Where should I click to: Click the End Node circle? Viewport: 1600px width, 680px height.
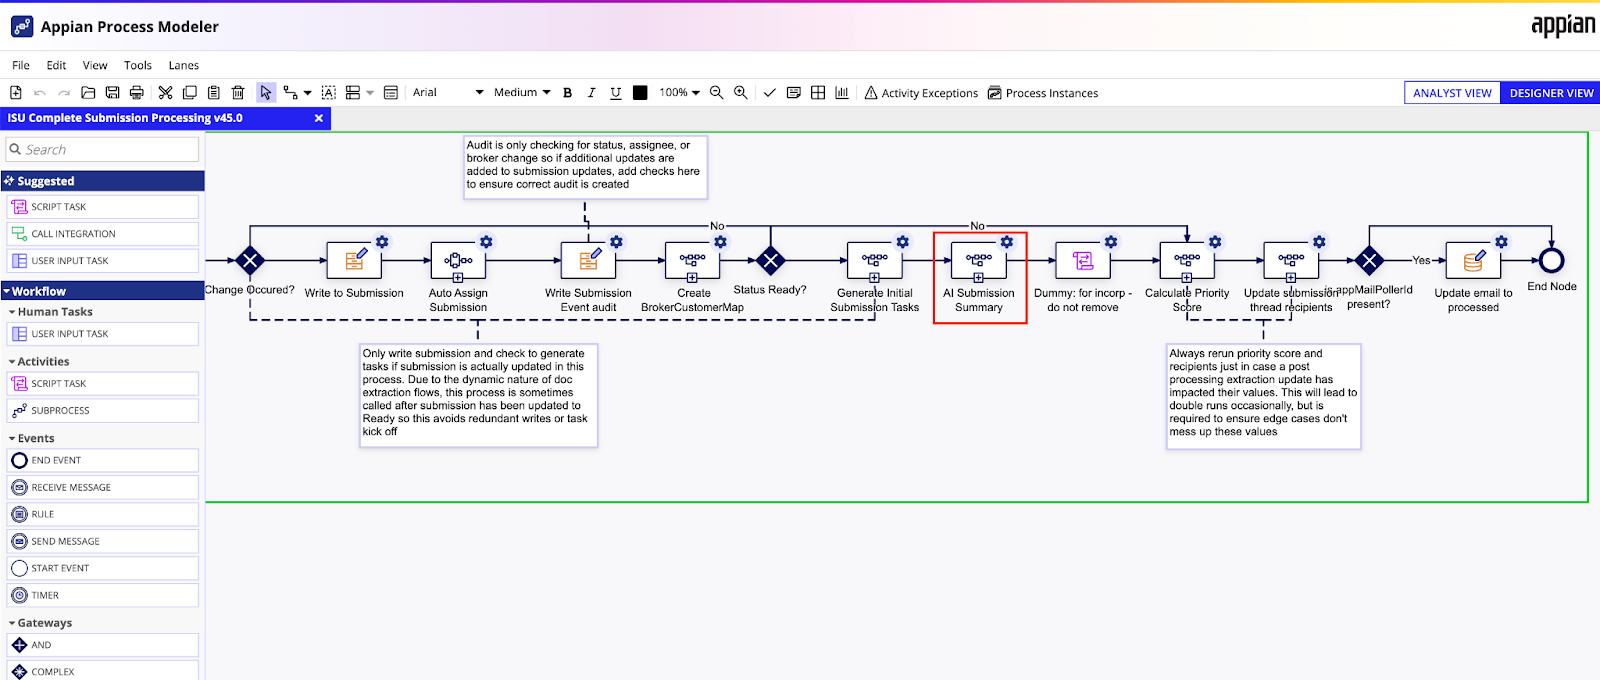point(1551,261)
